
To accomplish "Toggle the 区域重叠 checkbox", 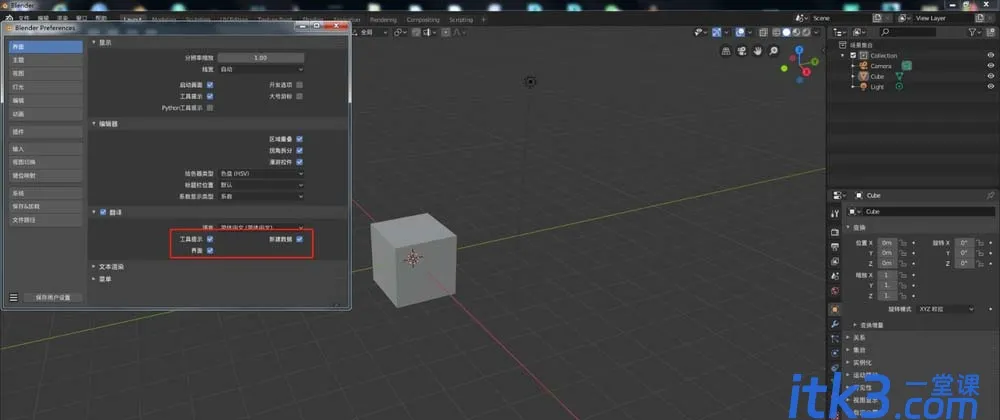I will point(300,138).
